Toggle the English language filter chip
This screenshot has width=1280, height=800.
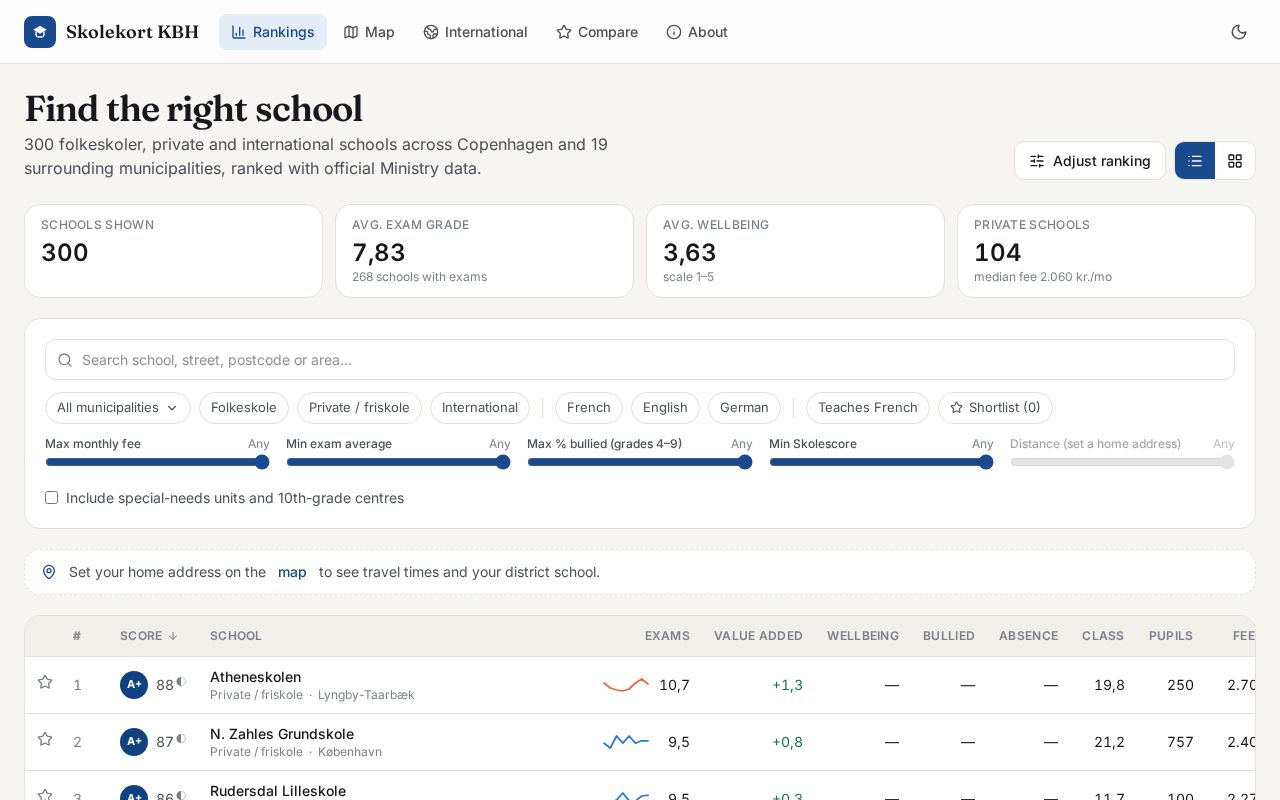click(665, 408)
